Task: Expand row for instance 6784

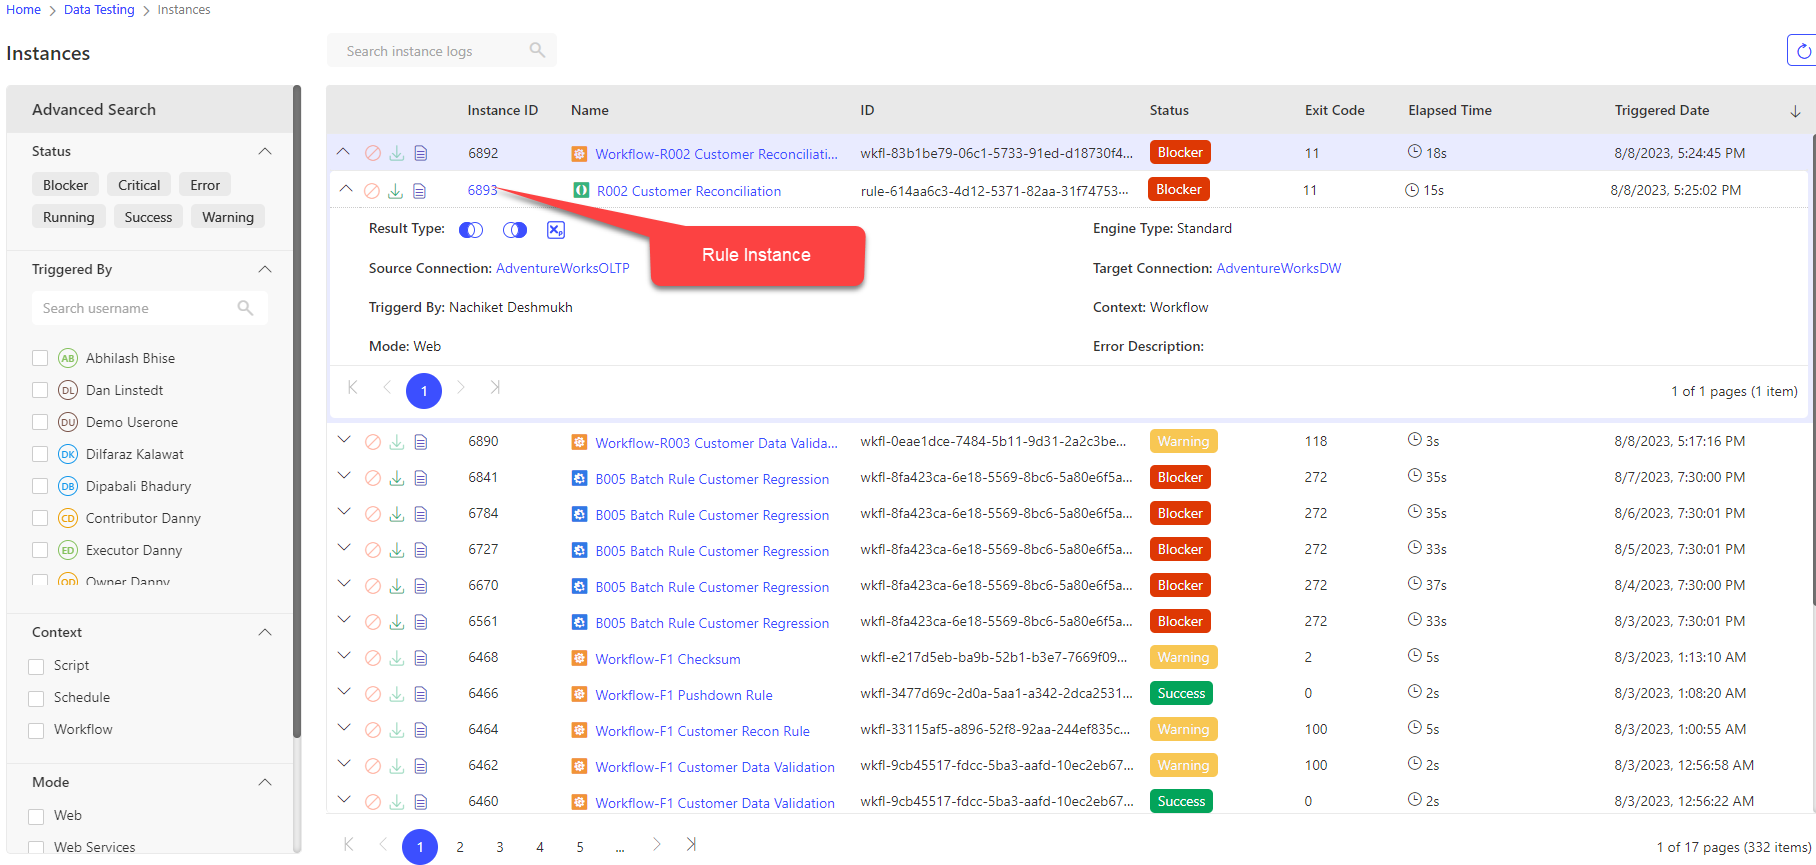Action: pyautogui.click(x=344, y=513)
